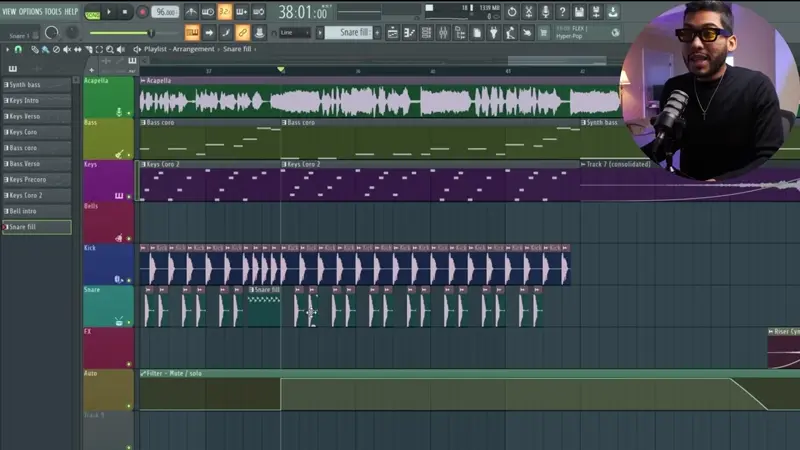Open the shopping cart content library icon
Screen dimensions: 800x450
point(544,33)
